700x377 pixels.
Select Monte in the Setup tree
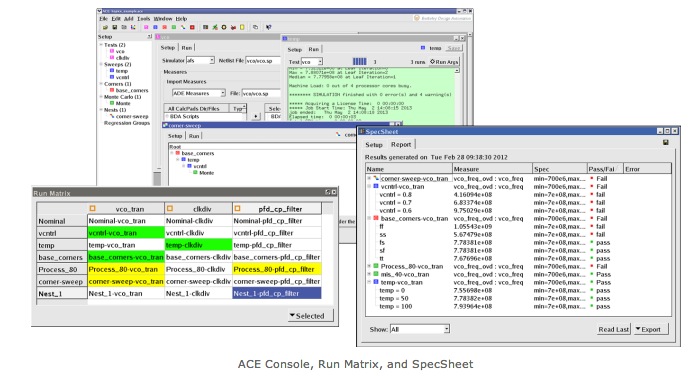(123, 103)
